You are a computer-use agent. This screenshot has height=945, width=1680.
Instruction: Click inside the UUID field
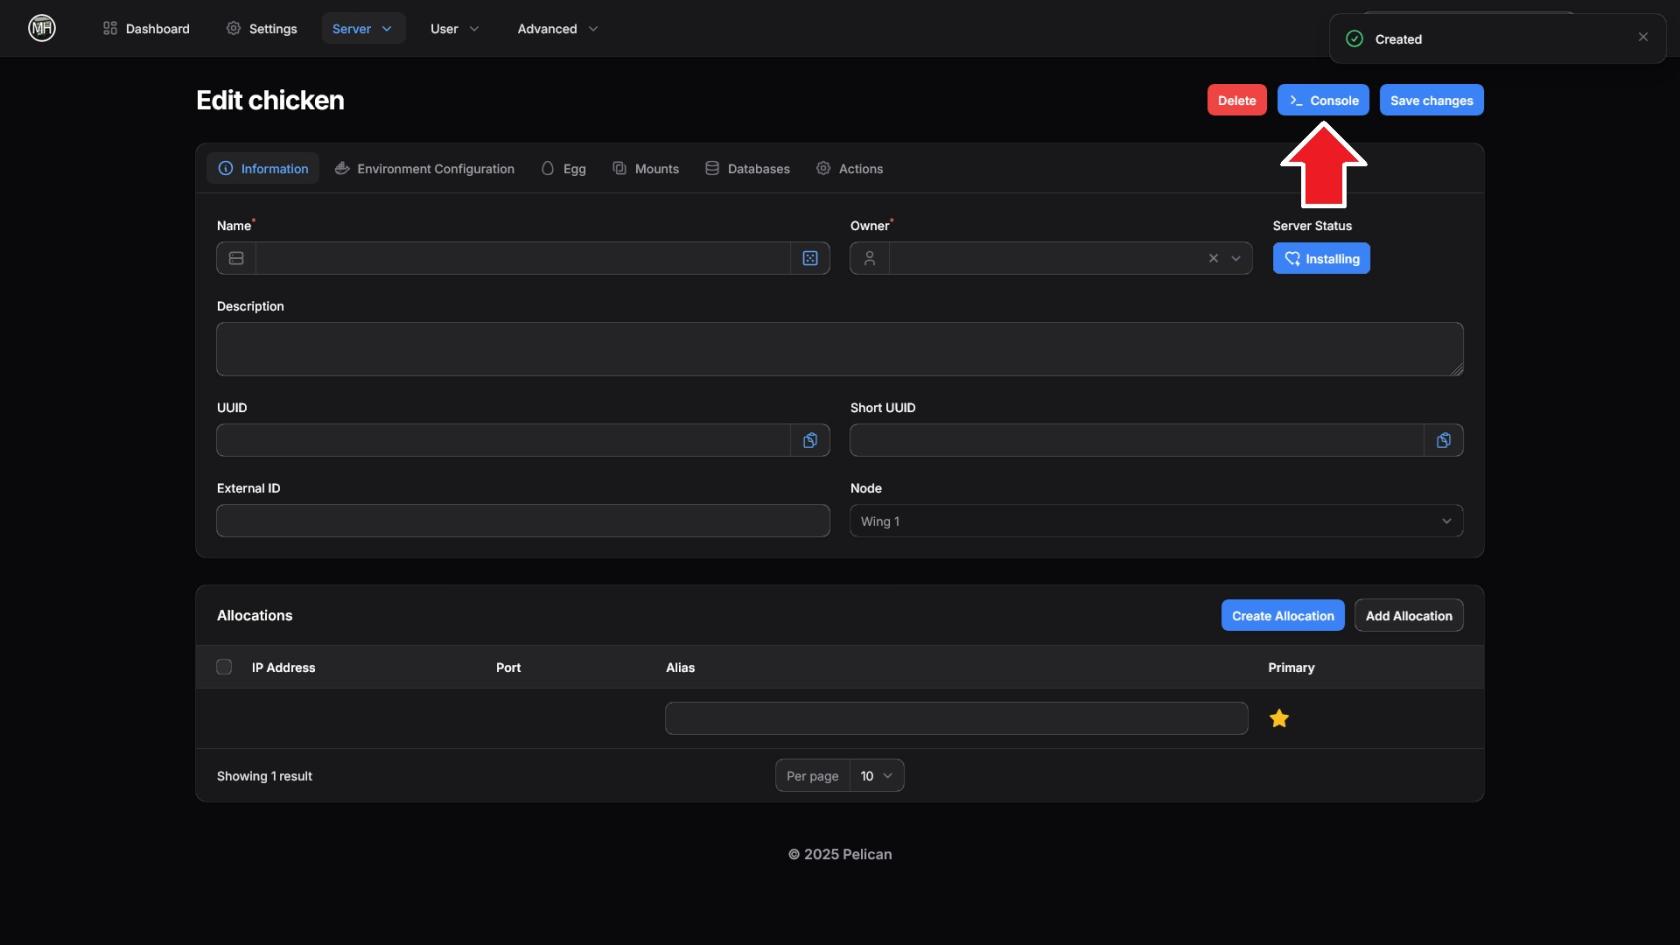tap(504, 440)
